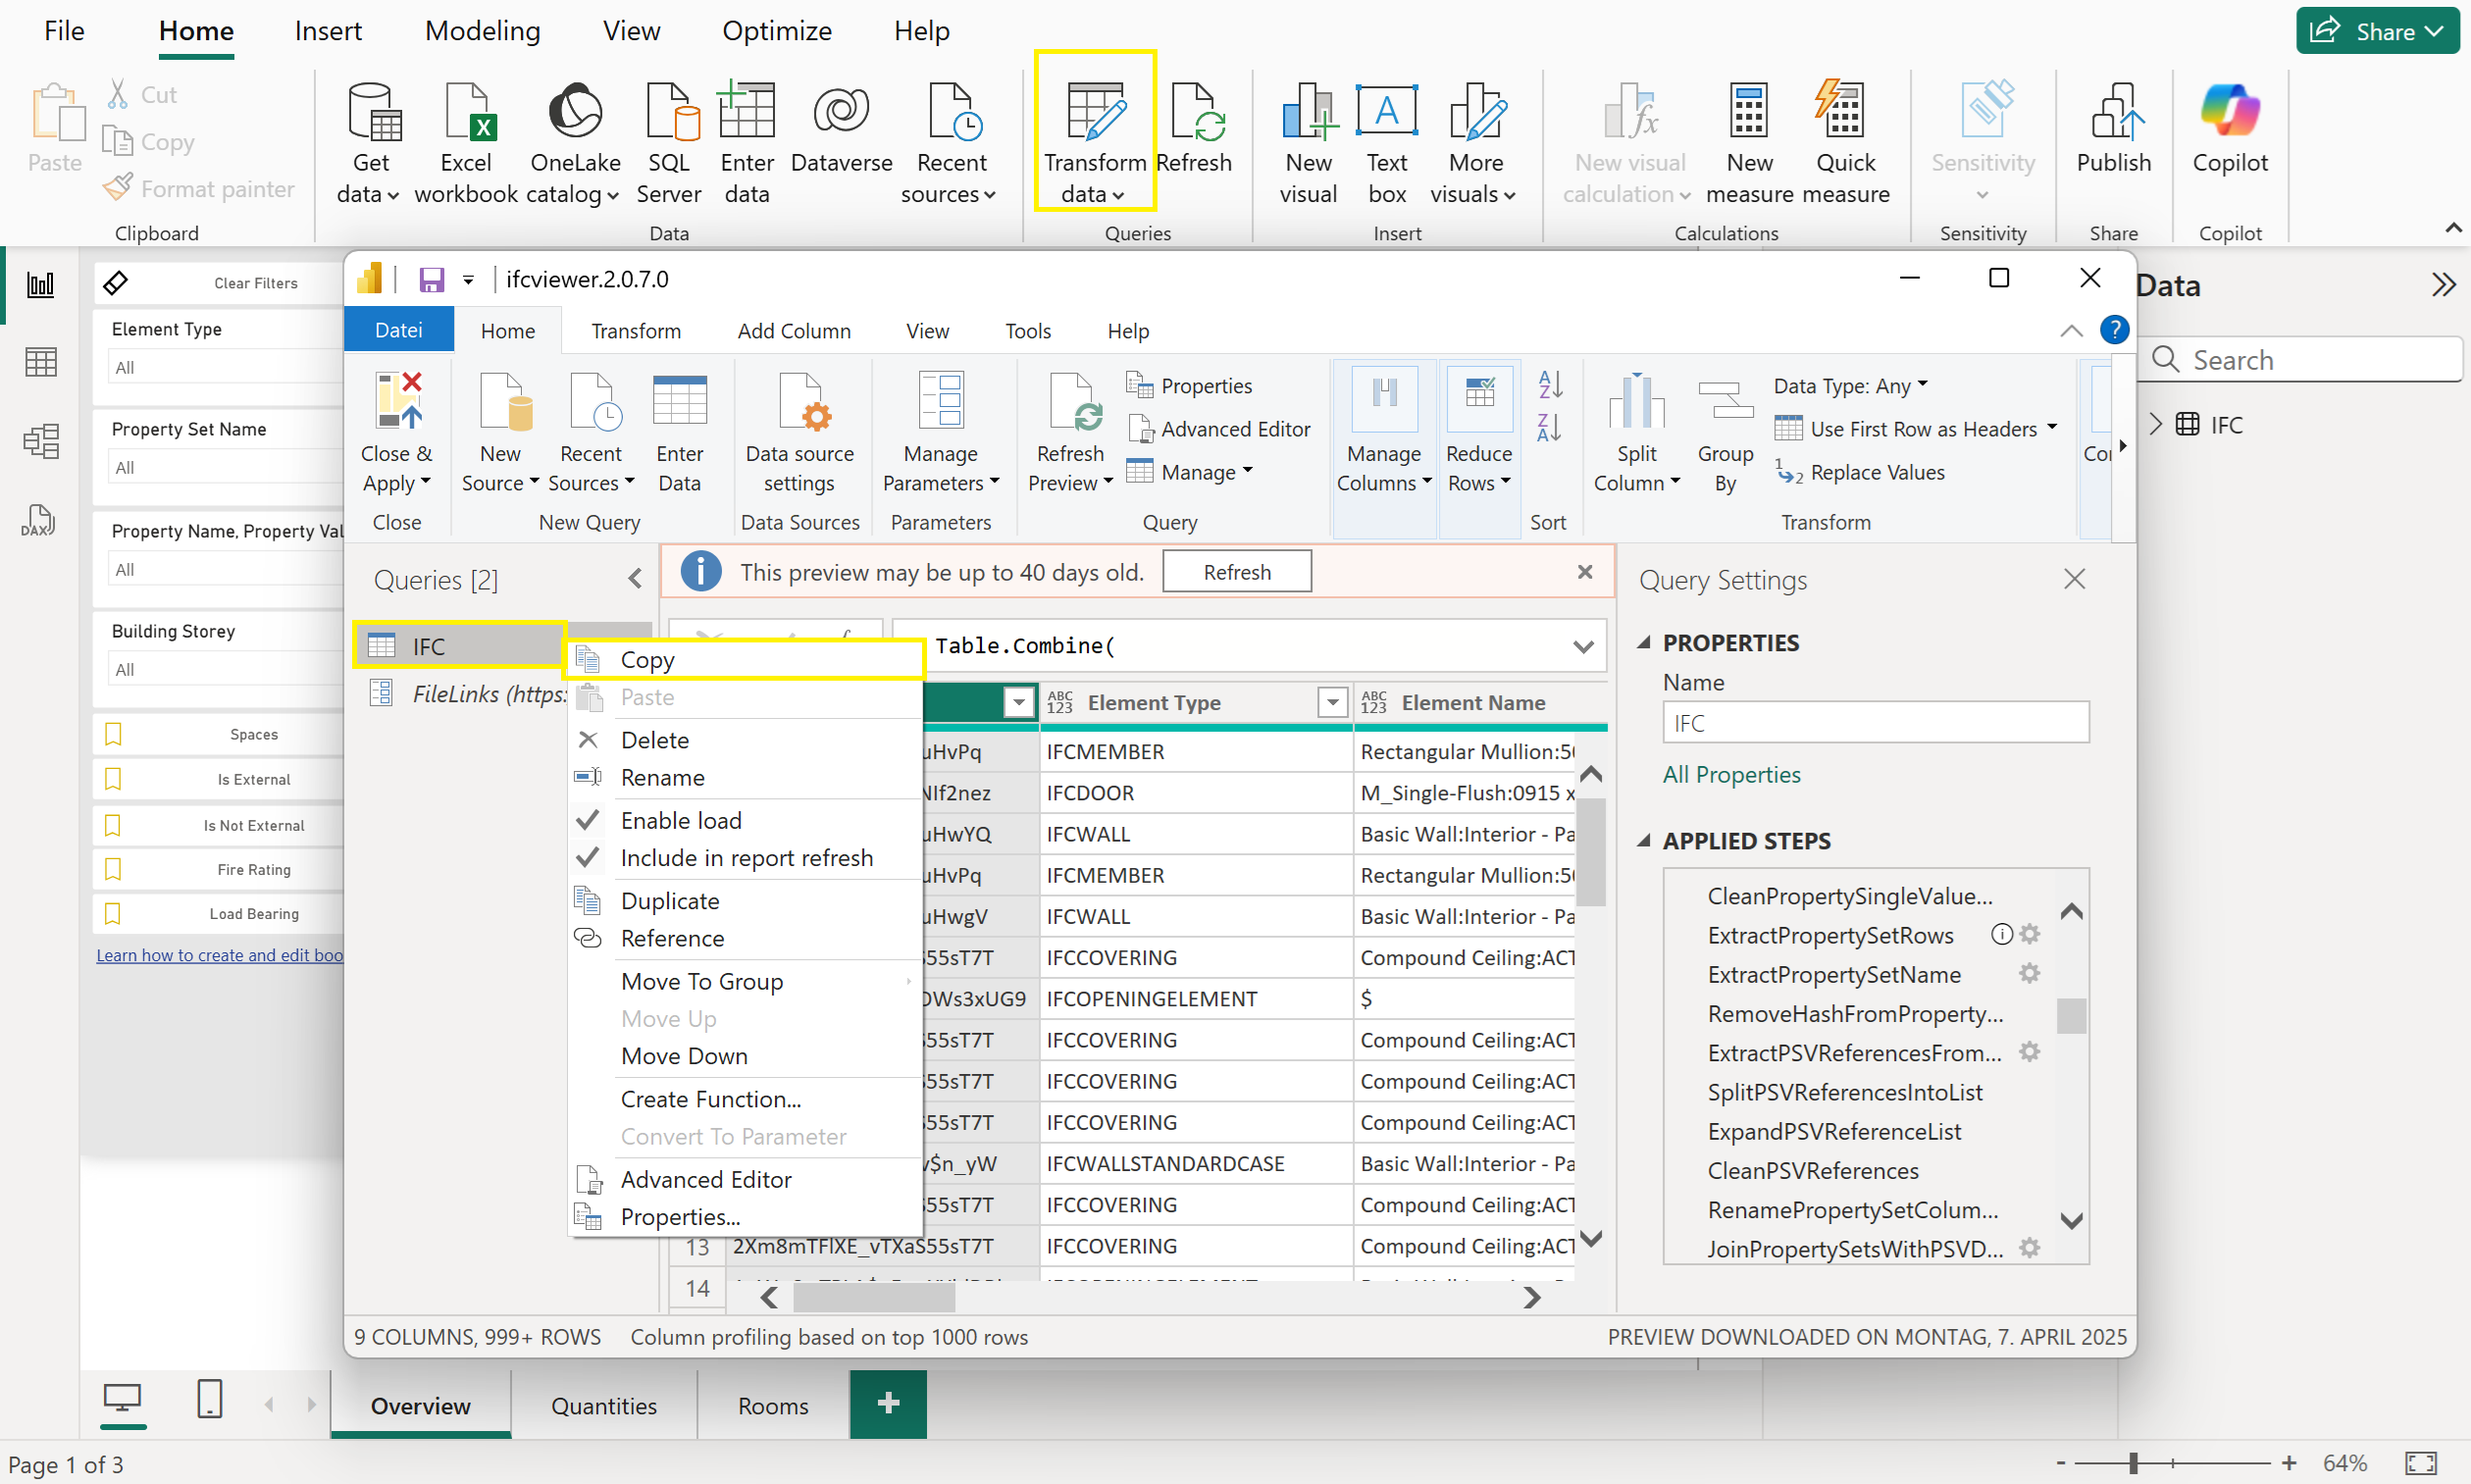
Task: Click the Transform data icon
Action: coord(1095,111)
